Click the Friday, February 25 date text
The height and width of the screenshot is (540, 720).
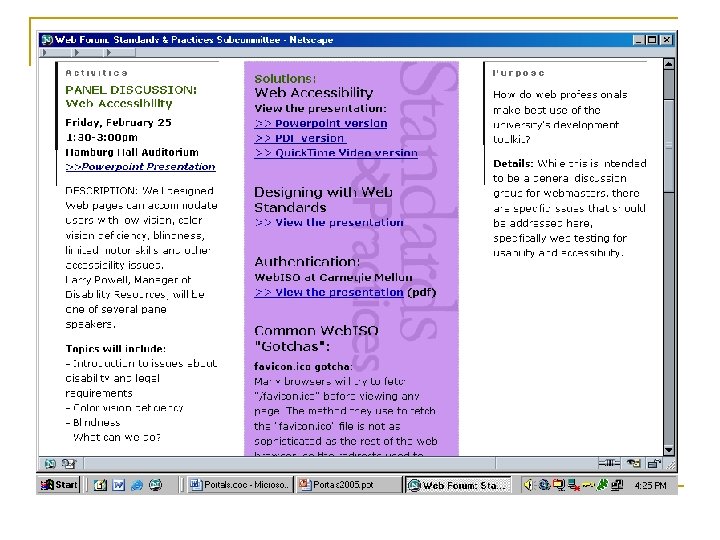pyautogui.click(x=118, y=123)
